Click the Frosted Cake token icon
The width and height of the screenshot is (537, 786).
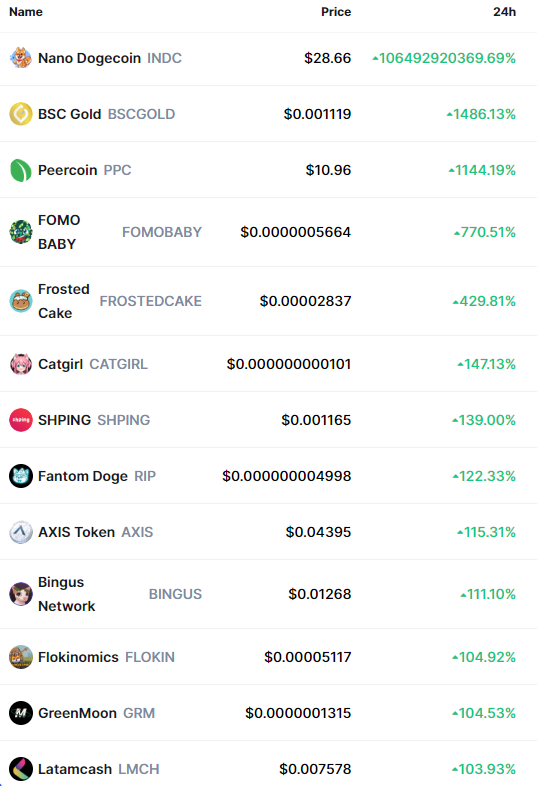(21, 301)
